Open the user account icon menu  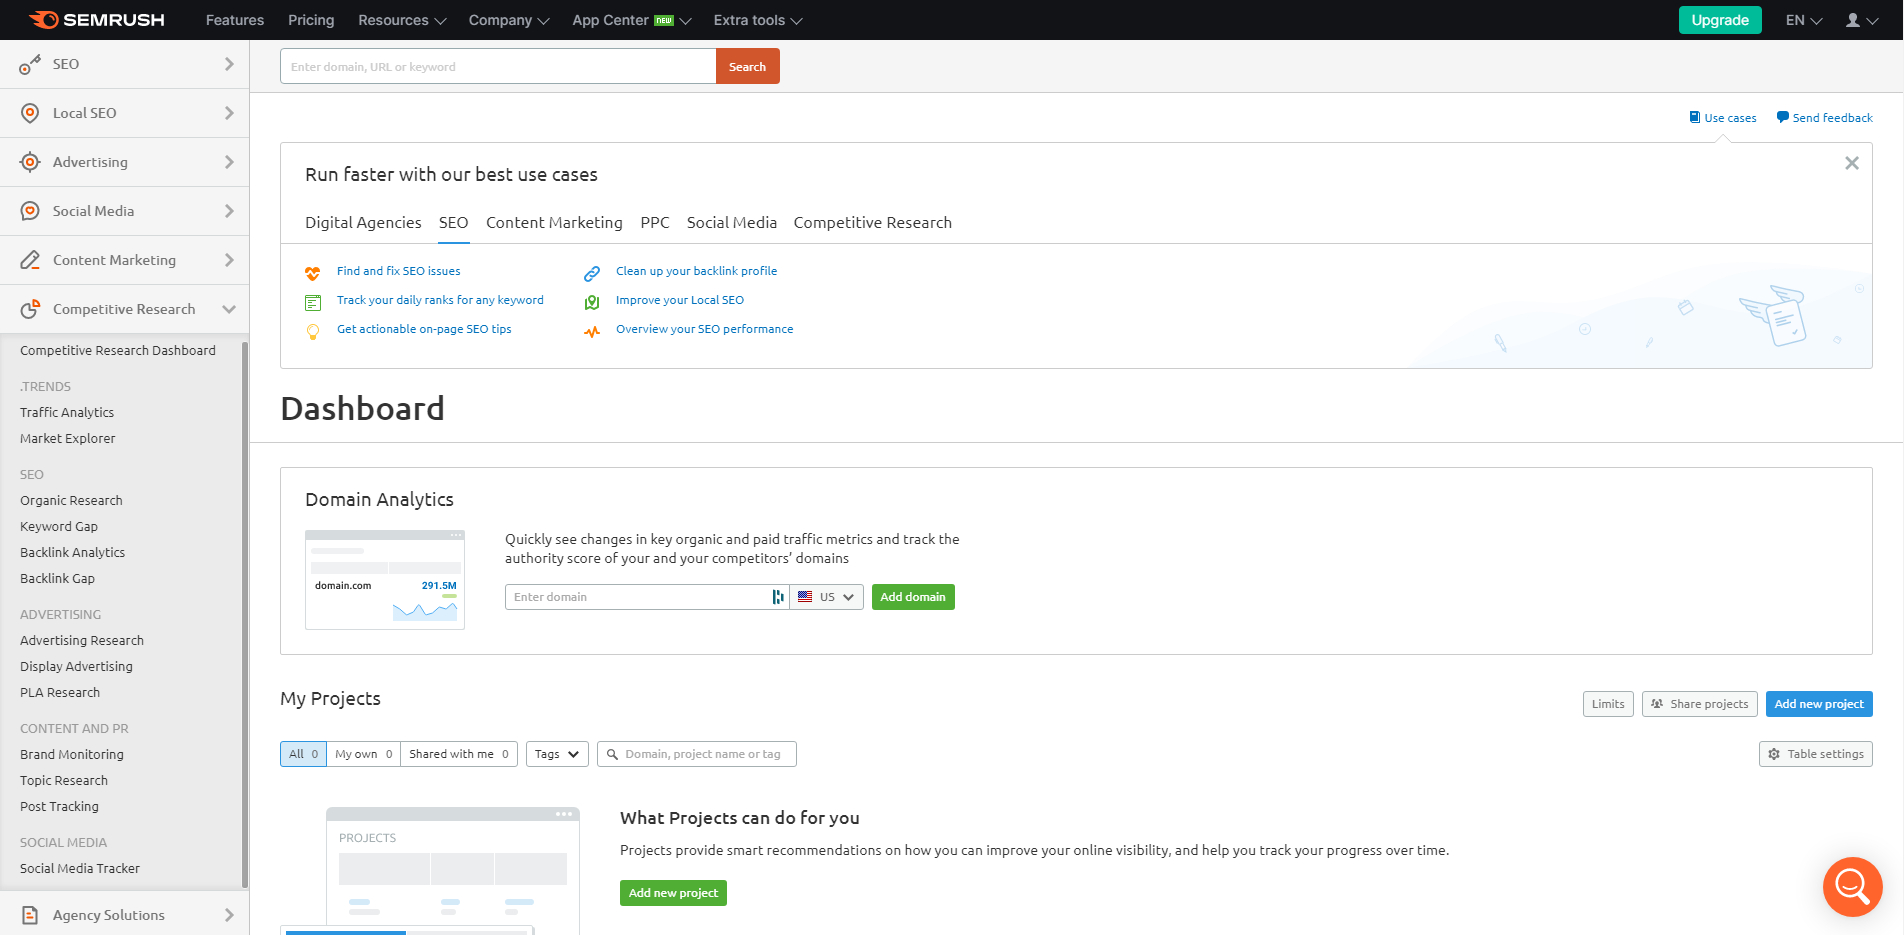1860,20
